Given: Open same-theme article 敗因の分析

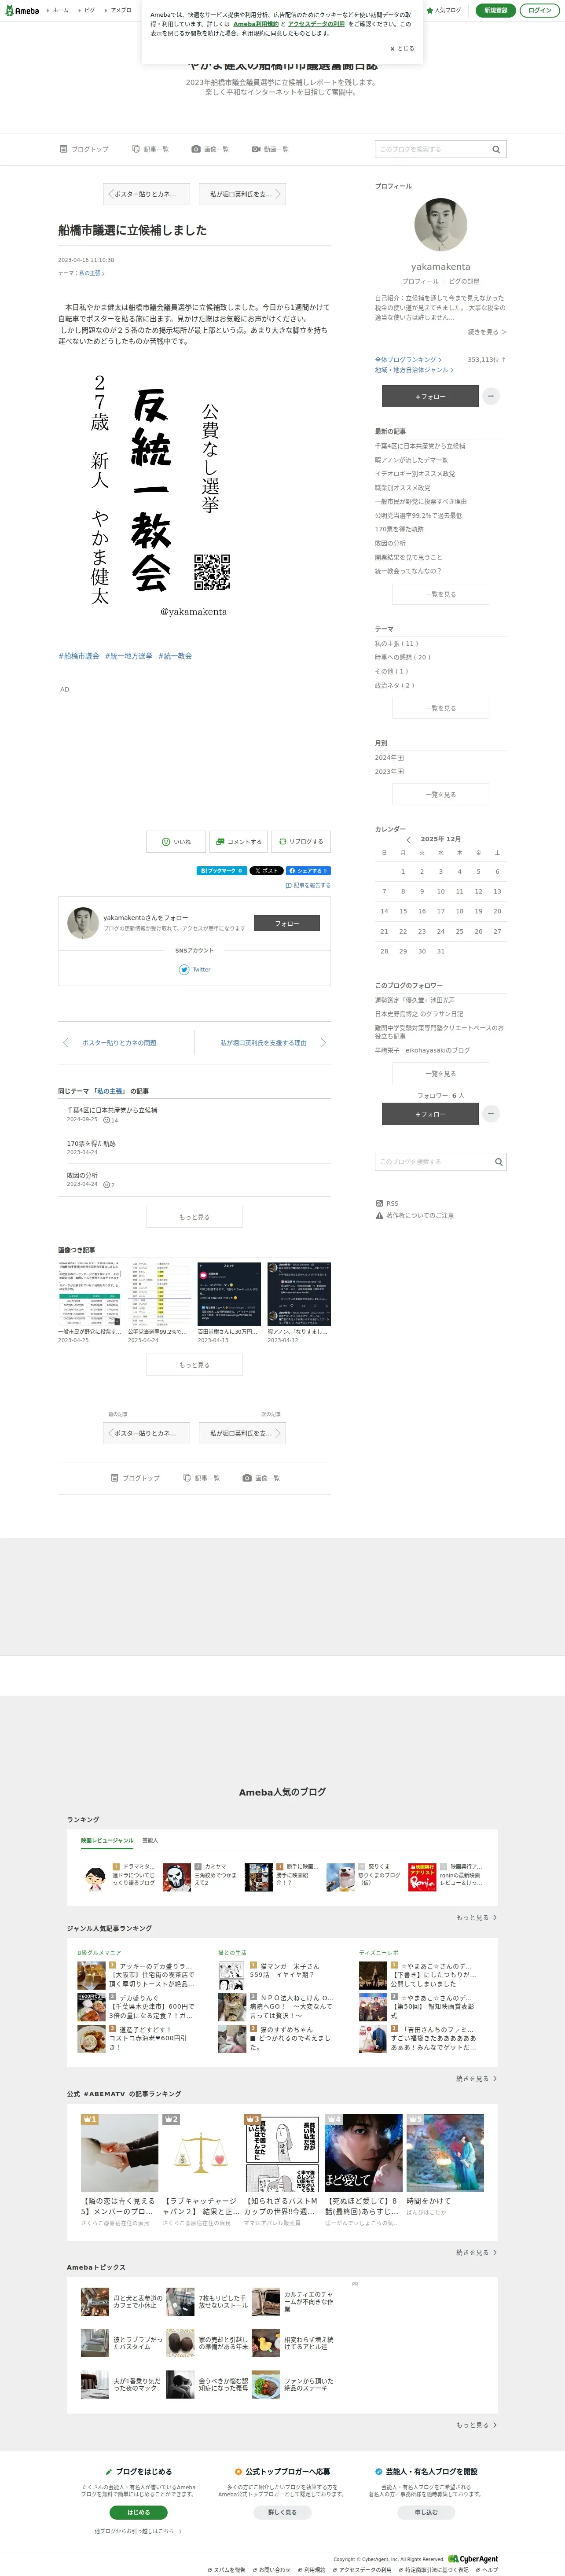Looking at the screenshot, I should (82, 1175).
